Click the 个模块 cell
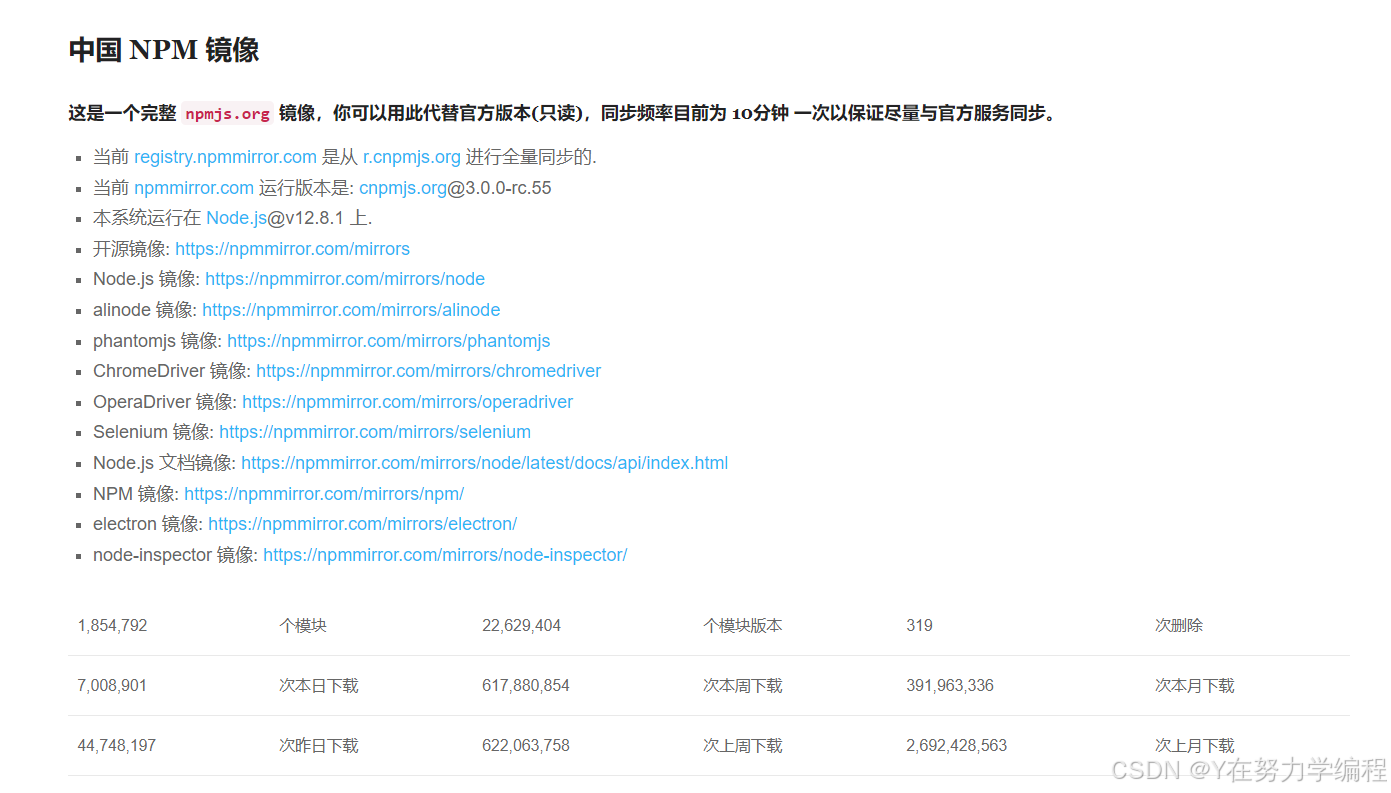1391x793 pixels. point(303,626)
